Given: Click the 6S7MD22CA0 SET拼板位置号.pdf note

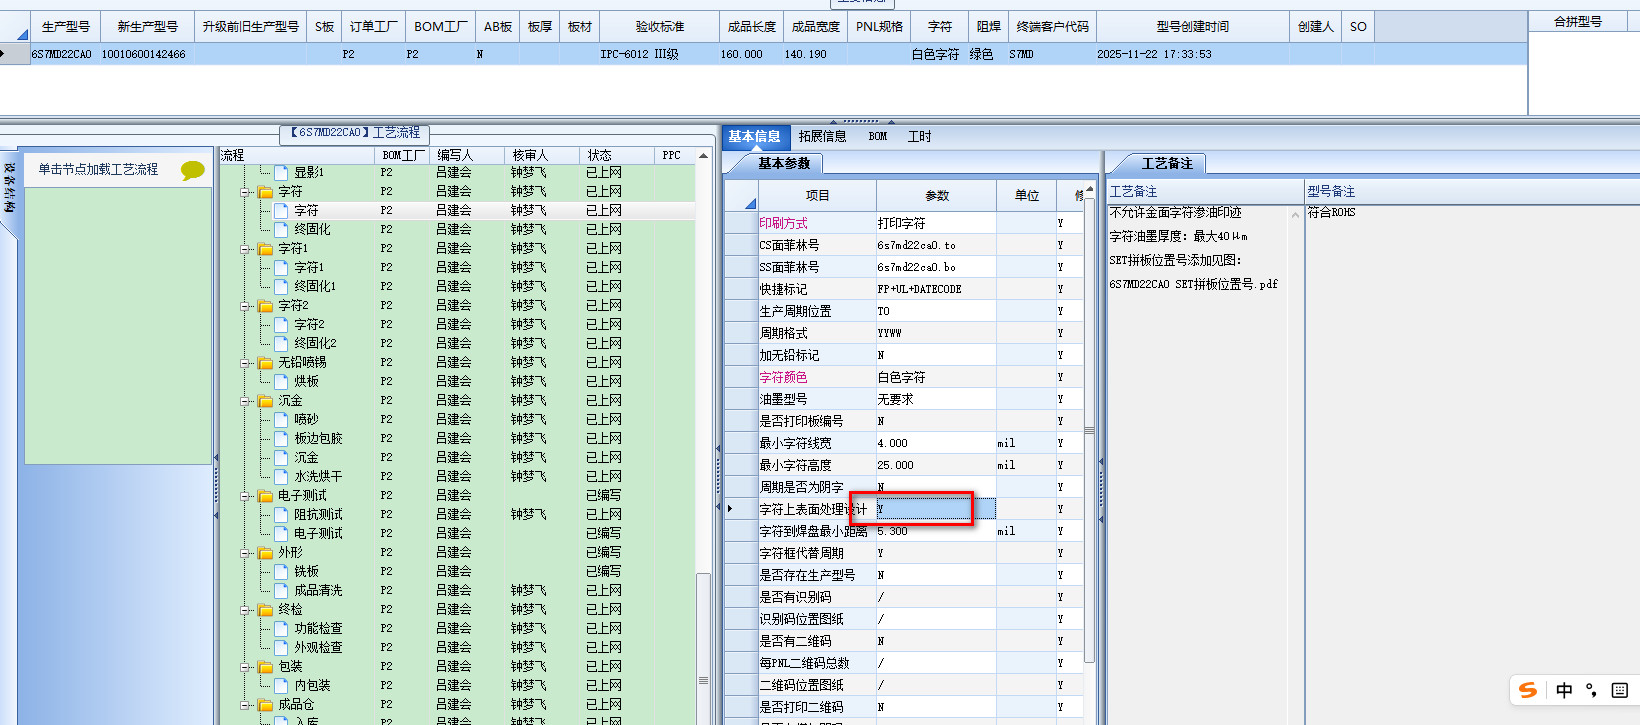Looking at the screenshot, I should pyautogui.click(x=1193, y=284).
